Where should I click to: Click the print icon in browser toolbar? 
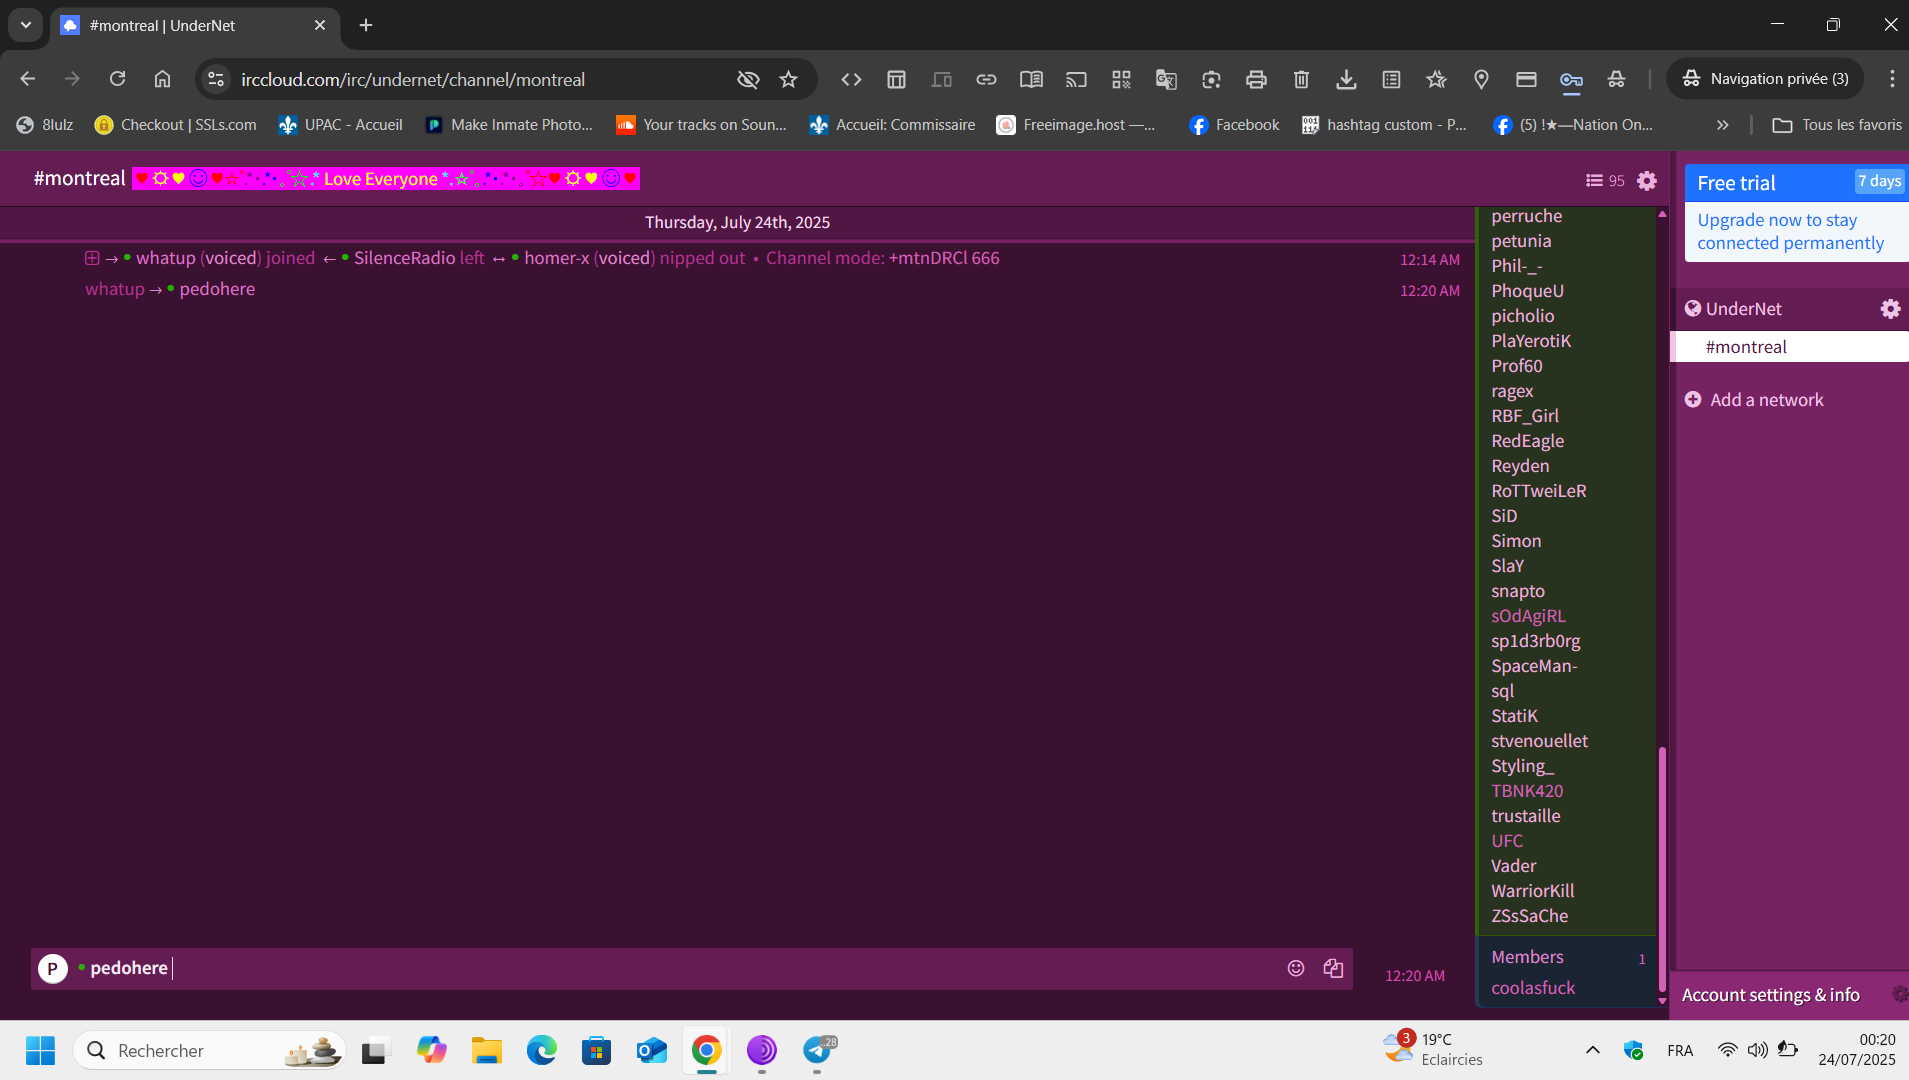click(x=1256, y=79)
